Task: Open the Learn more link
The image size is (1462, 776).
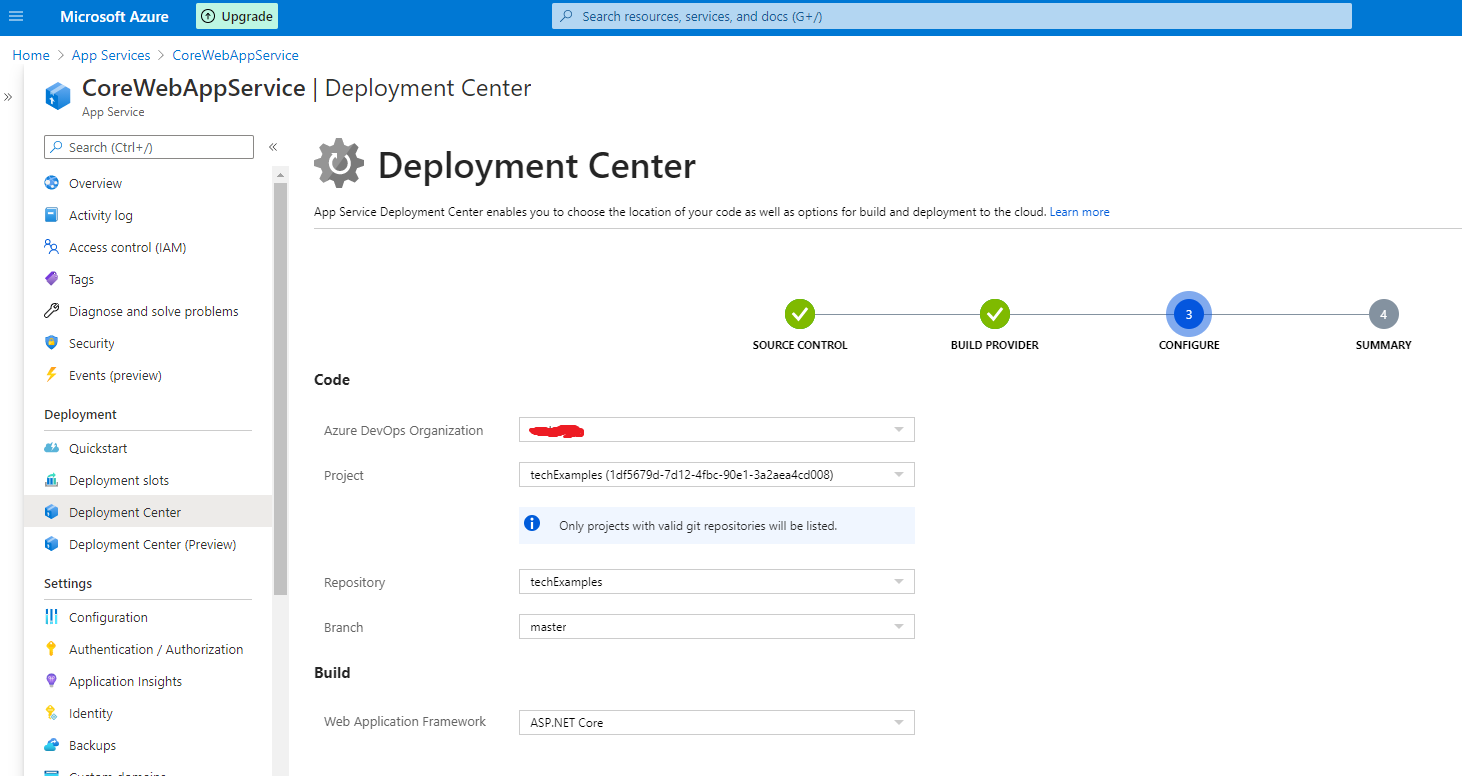Action: (x=1079, y=212)
